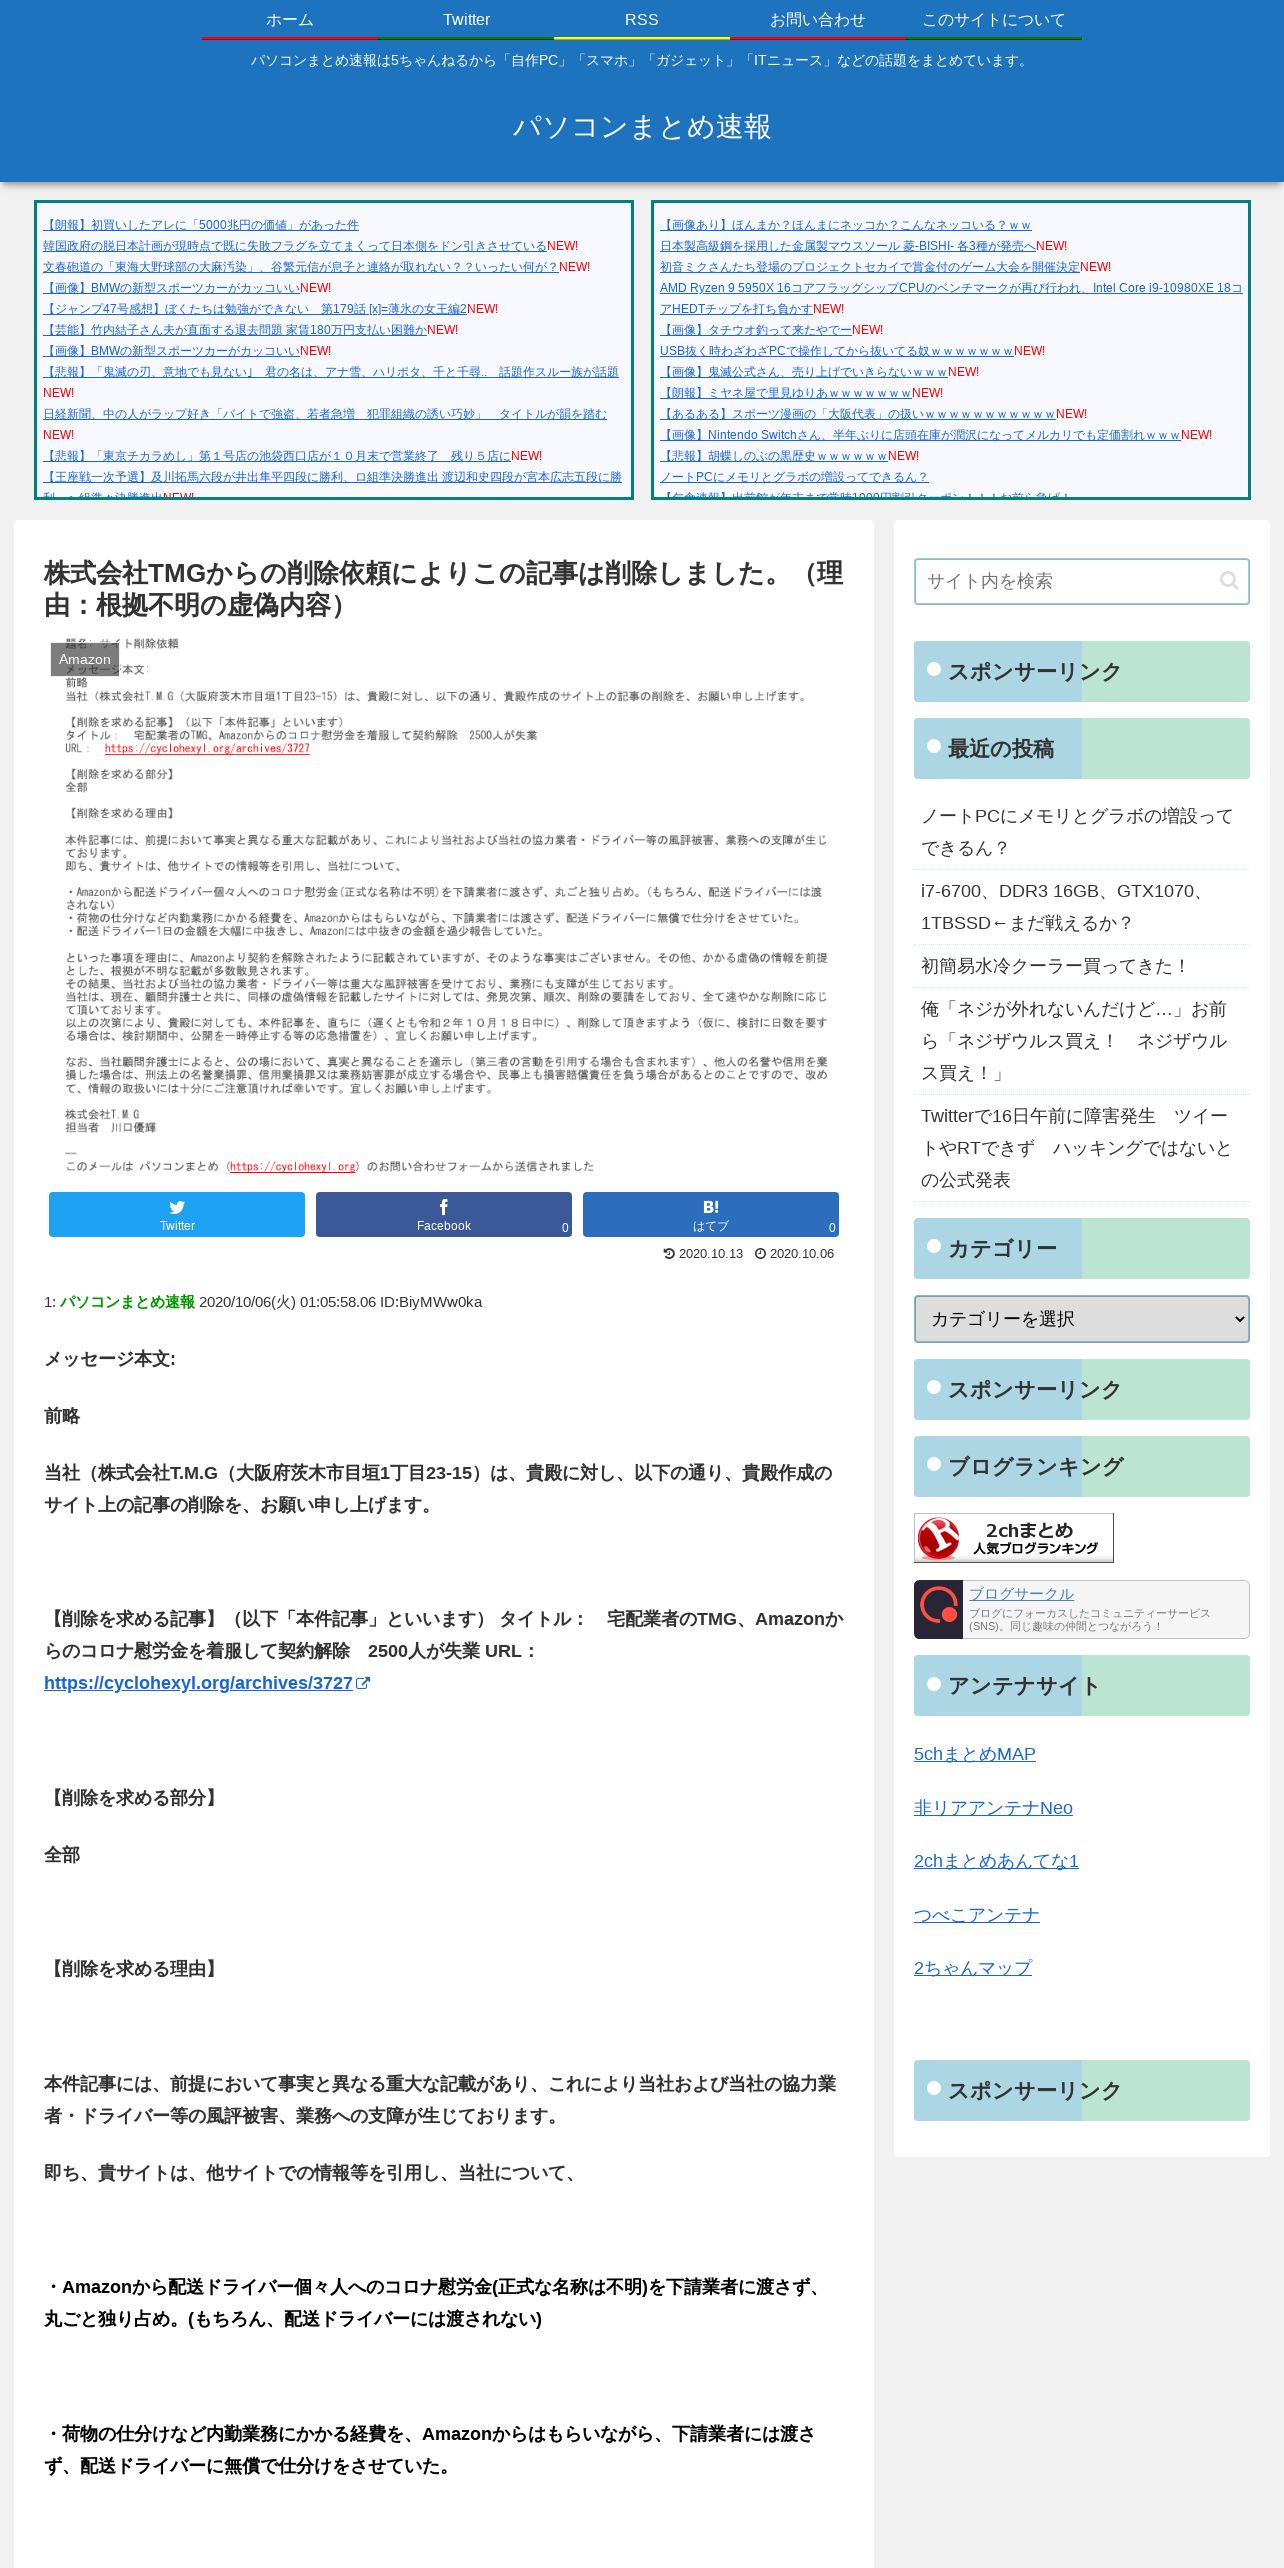This screenshot has height=2568, width=1284.
Task: Open headline USB抜く時わざわざPCで操作
Action: point(837,351)
